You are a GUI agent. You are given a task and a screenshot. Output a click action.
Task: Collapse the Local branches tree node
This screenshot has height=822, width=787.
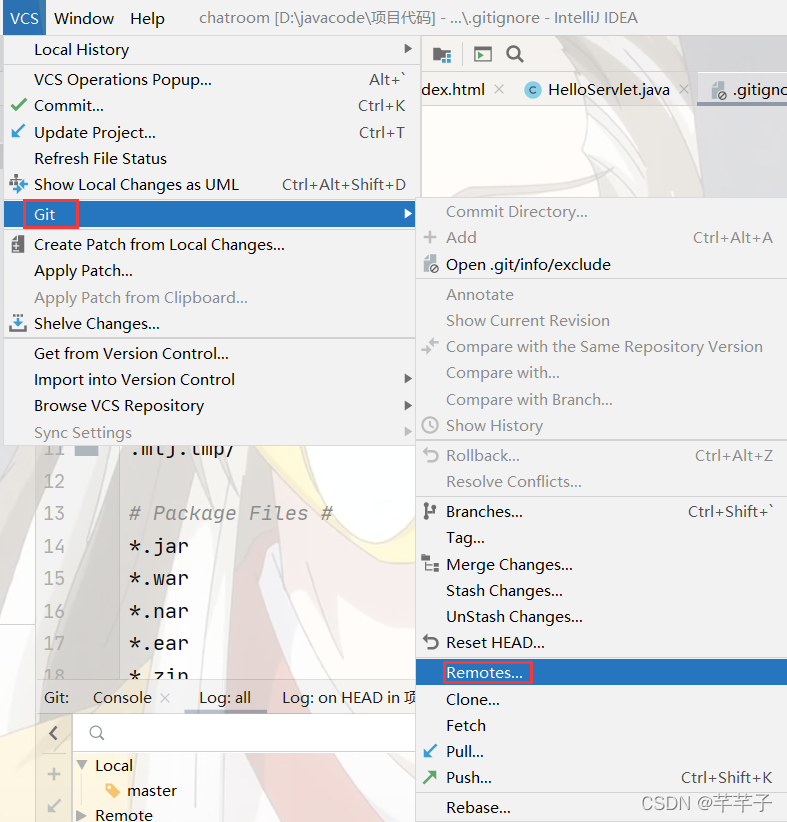[82, 765]
